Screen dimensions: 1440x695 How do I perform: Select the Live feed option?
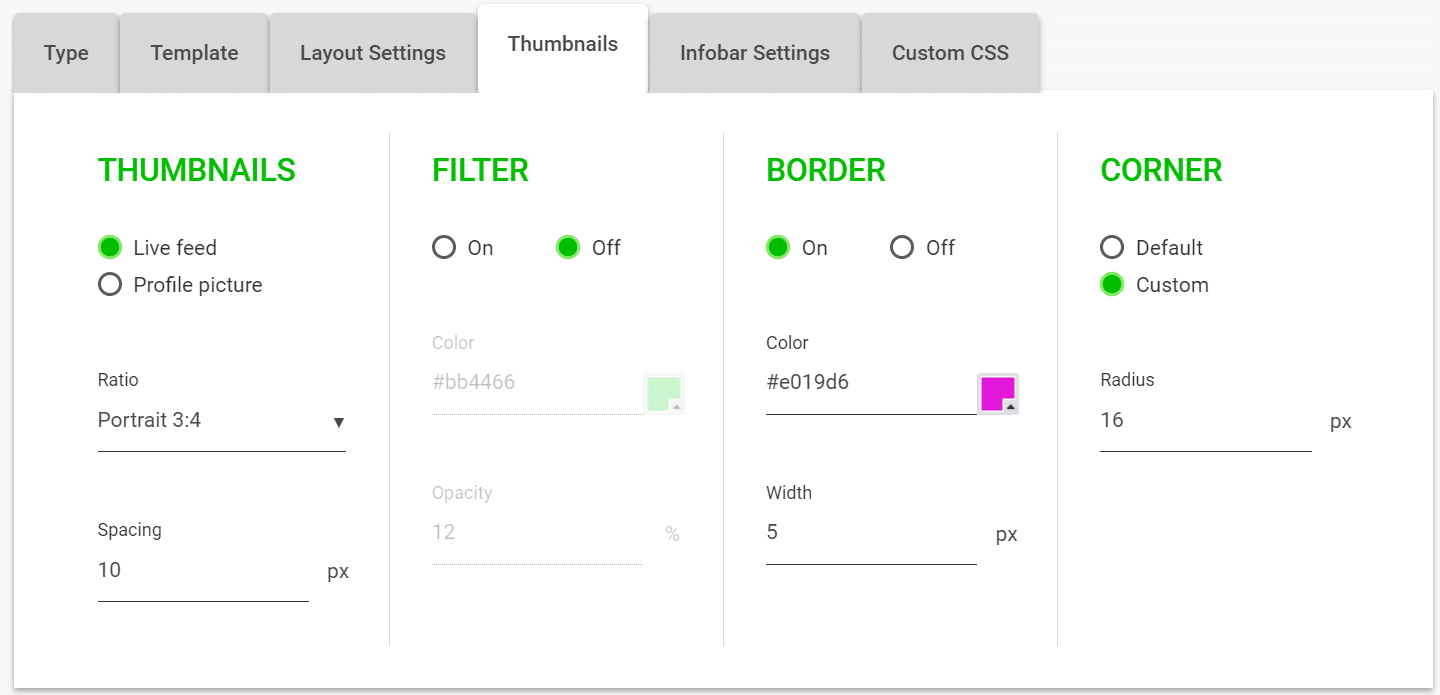[110, 247]
